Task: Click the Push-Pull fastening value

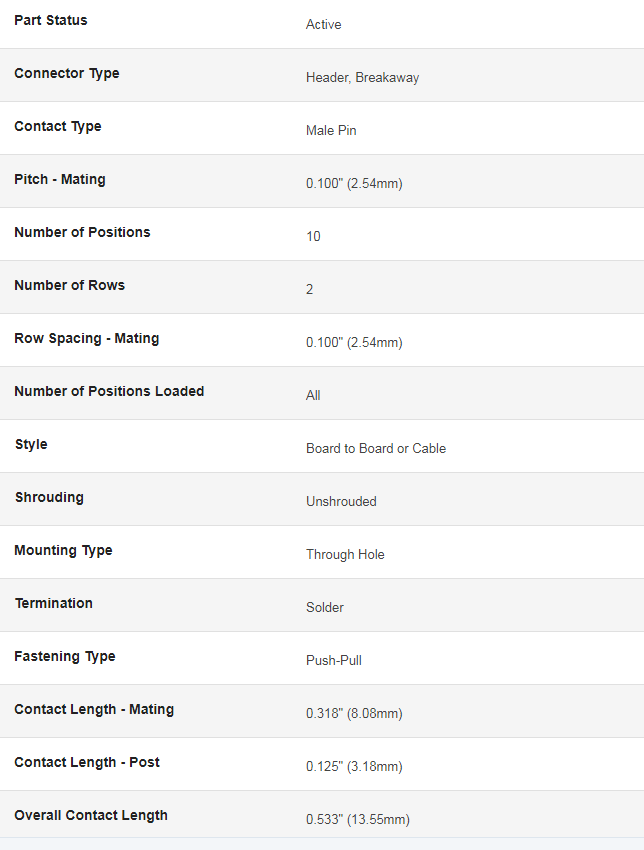Action: [334, 660]
